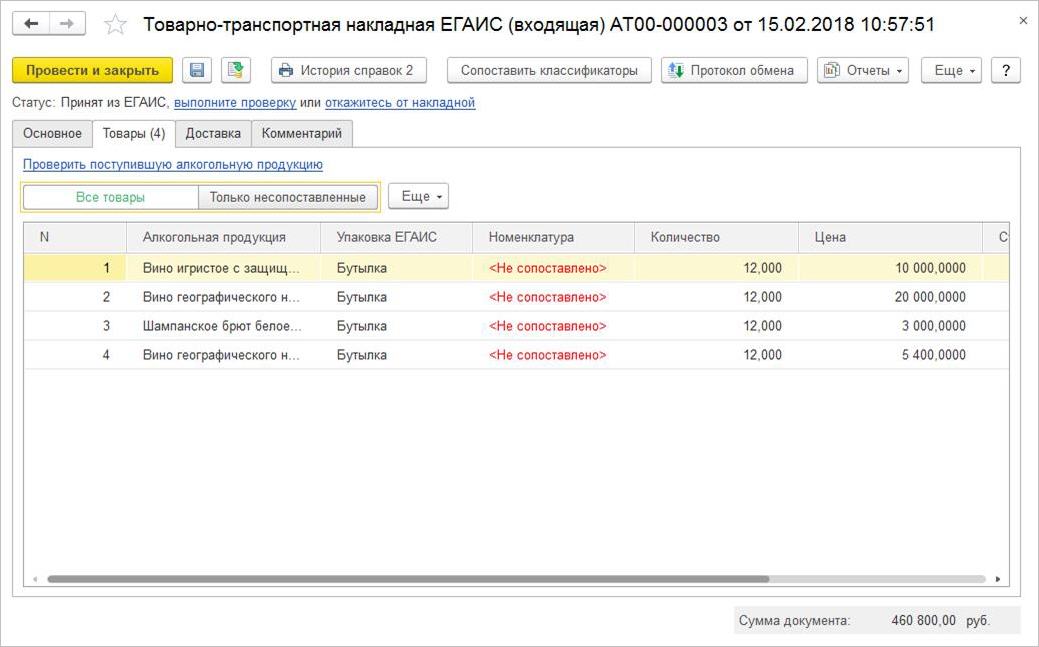
Task: Switch to the Товары (4) tab
Action: tap(134, 133)
